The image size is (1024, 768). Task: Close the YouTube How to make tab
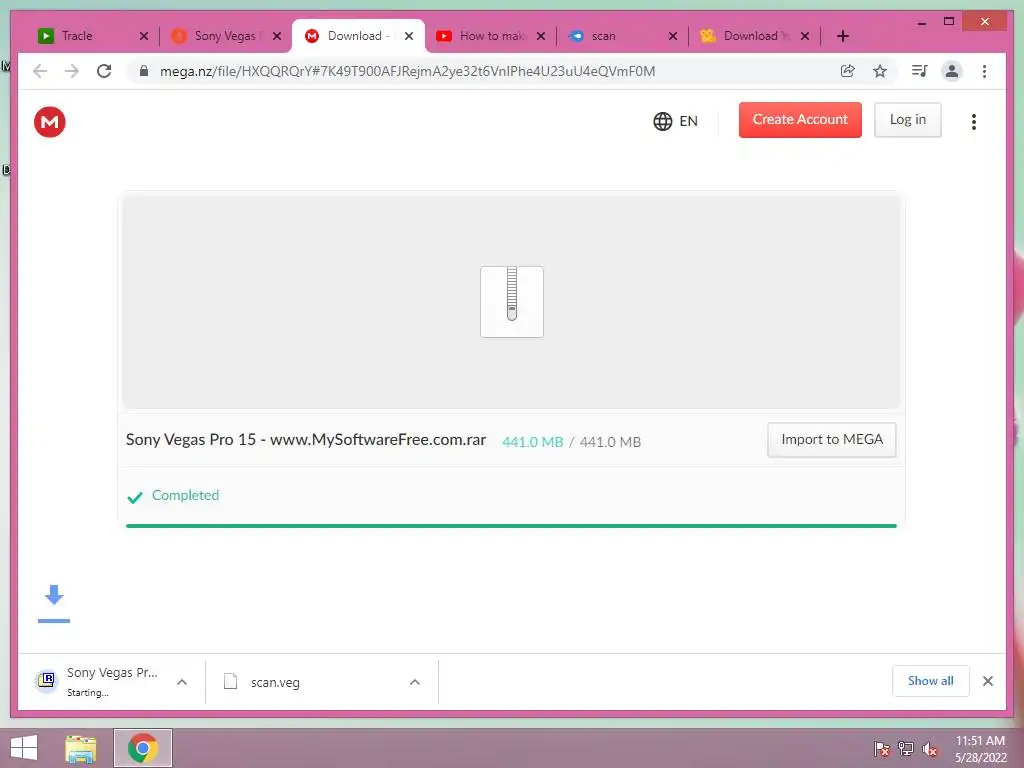point(541,36)
